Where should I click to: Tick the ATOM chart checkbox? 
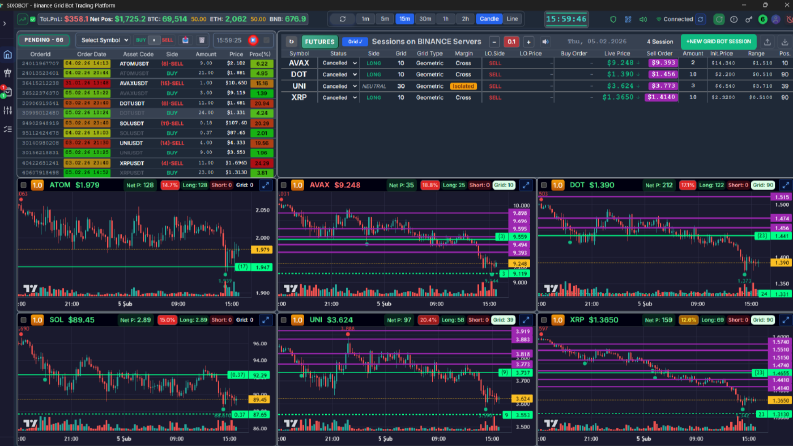point(24,185)
